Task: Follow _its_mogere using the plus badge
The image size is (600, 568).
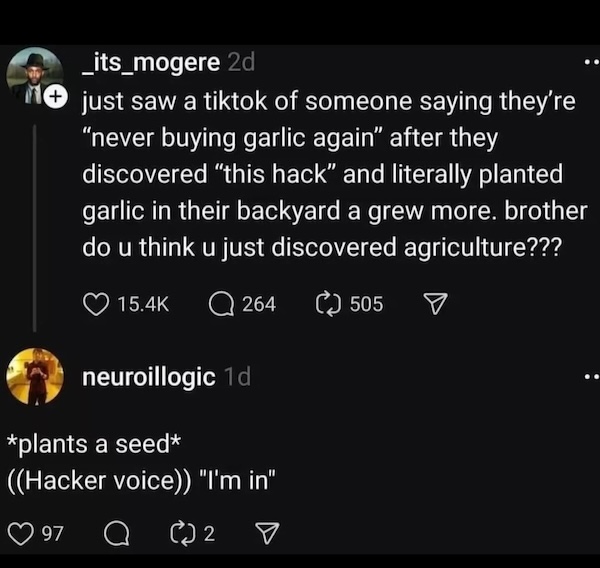Action: [x=55, y=96]
